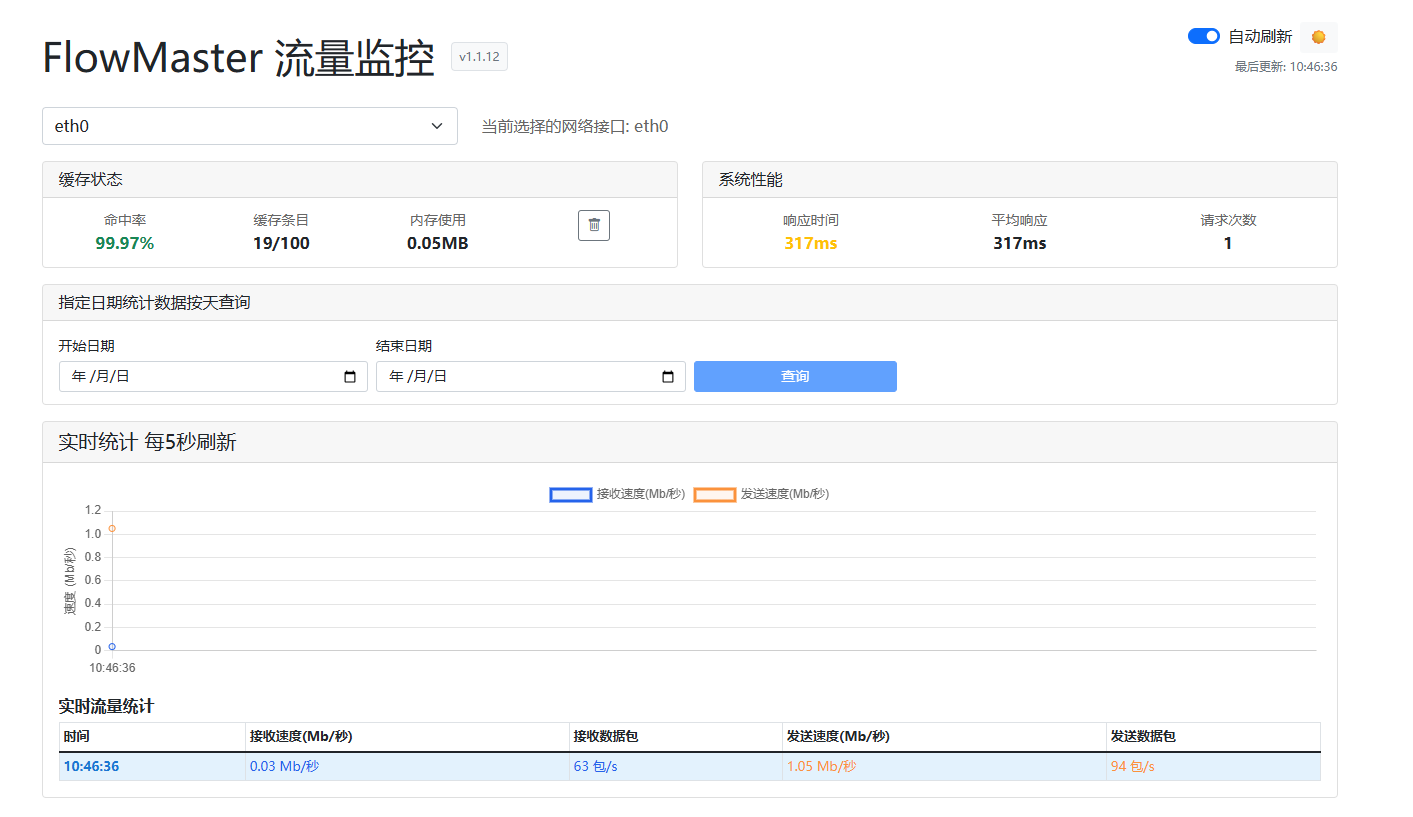The image size is (1413, 817).
Task: Click the 平均响应 label
Action: tap(1019, 220)
